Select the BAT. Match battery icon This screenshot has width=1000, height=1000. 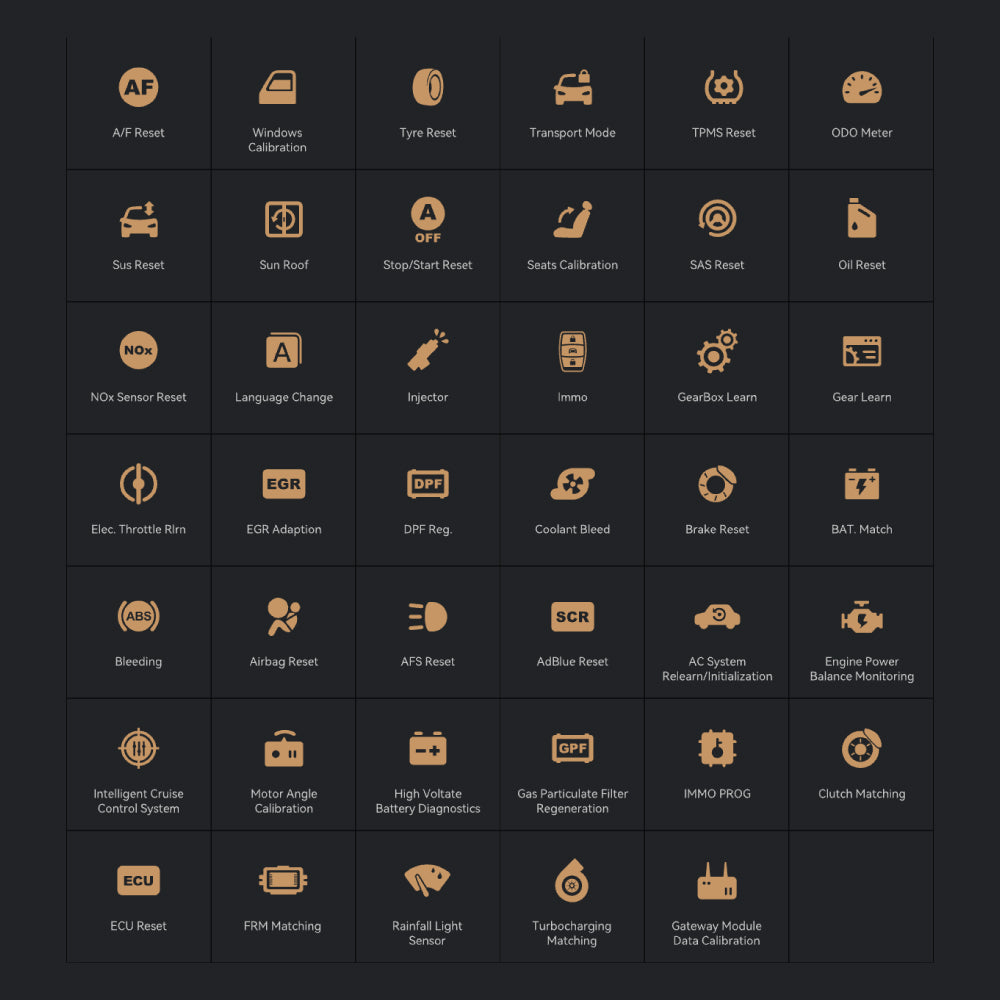point(861,484)
